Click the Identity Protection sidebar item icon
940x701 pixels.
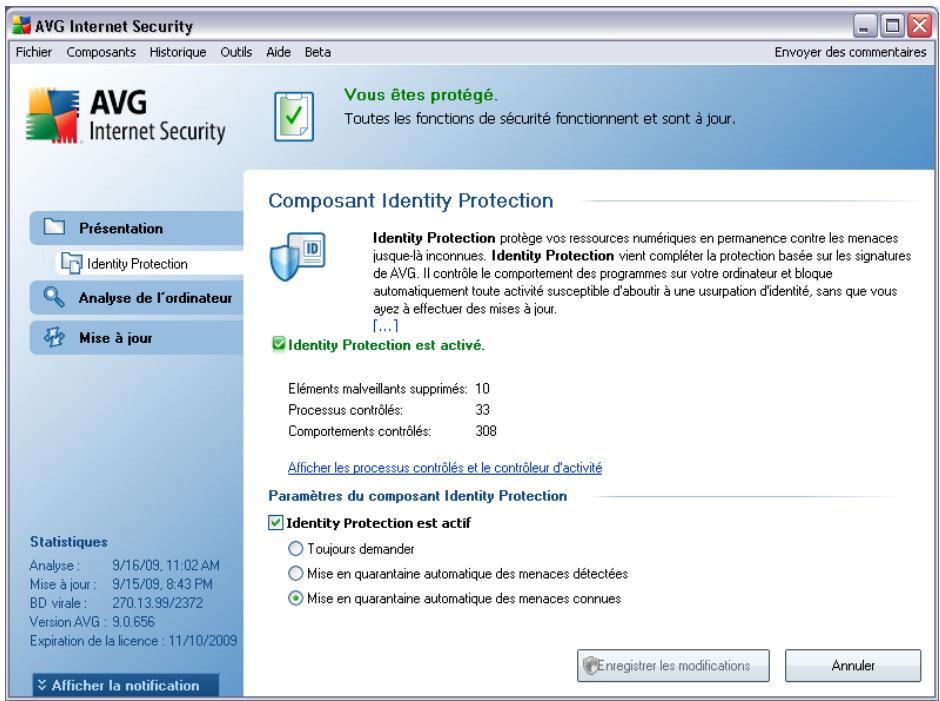(x=71, y=264)
